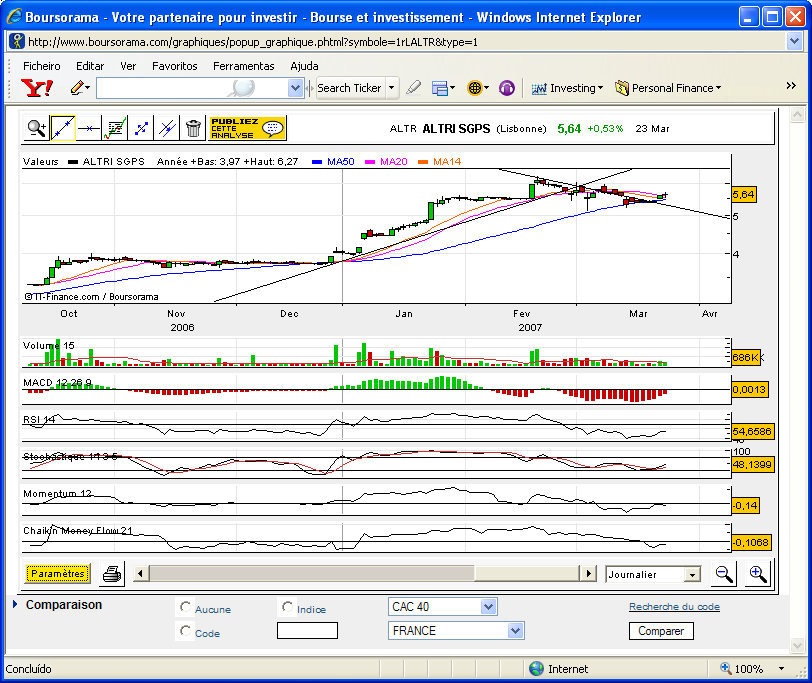Select the chart zoom magnifier tool
The width and height of the screenshot is (812, 683).
pyautogui.click(x=37, y=128)
